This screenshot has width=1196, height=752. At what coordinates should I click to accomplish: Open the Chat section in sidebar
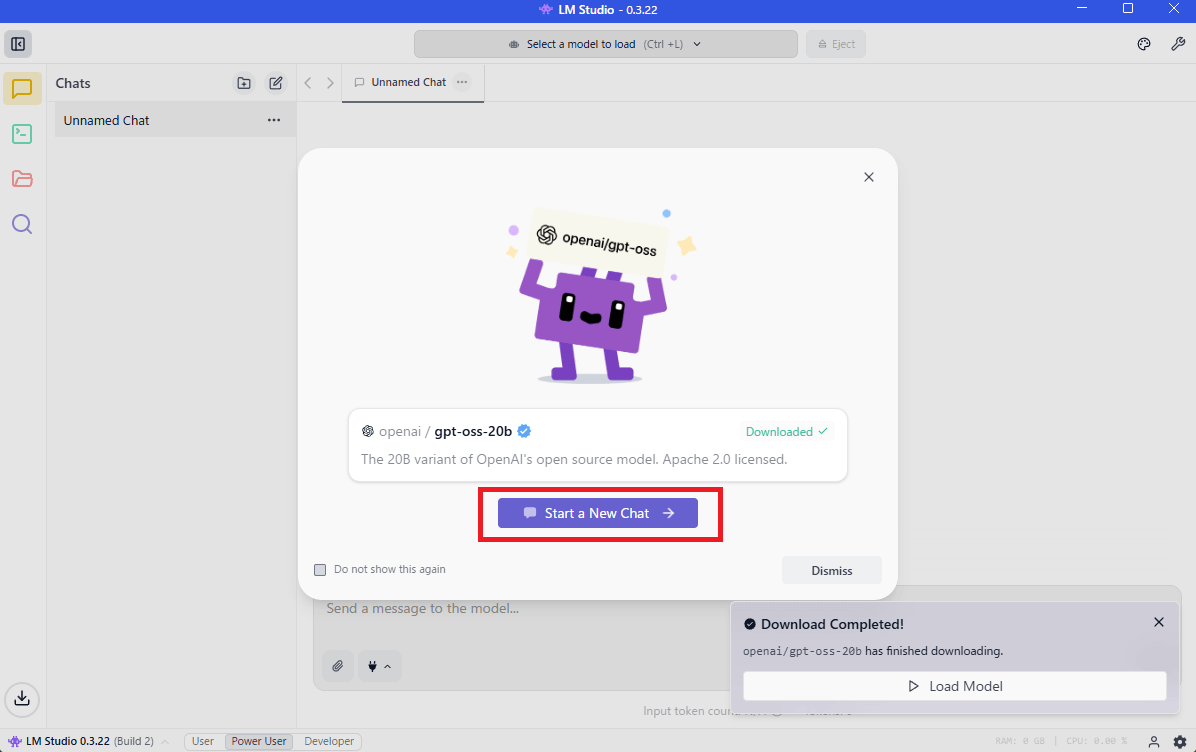[22, 89]
